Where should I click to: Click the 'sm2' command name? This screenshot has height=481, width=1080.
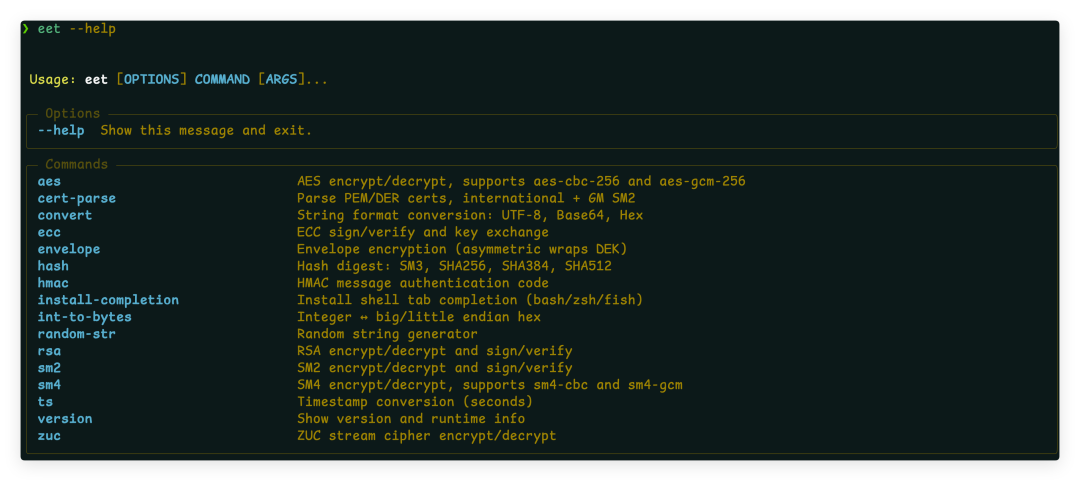click(x=50, y=368)
